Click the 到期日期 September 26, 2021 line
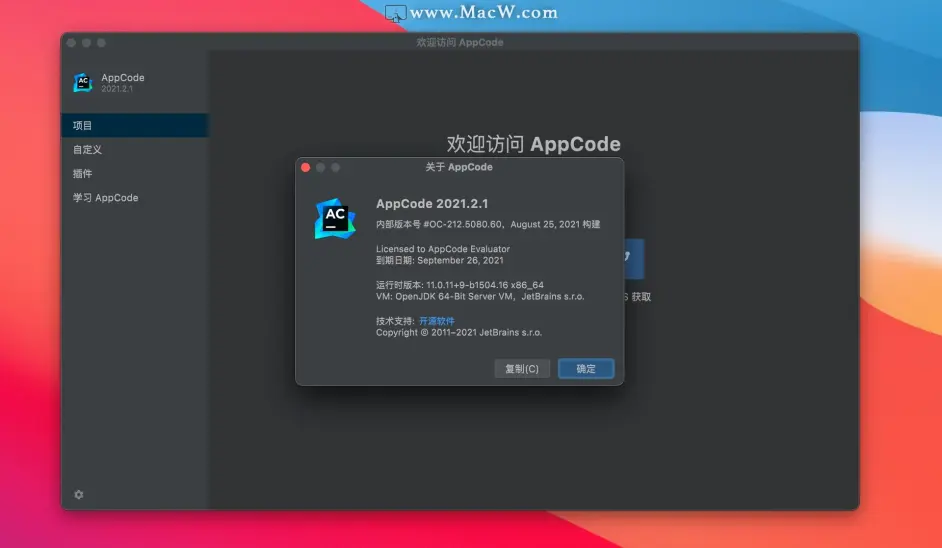This screenshot has height=548, width=942. (440, 260)
